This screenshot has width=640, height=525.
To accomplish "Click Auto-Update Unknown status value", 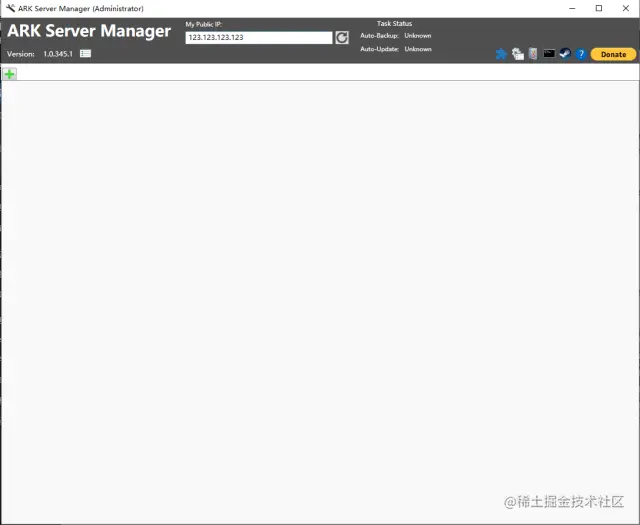I will point(418,49).
